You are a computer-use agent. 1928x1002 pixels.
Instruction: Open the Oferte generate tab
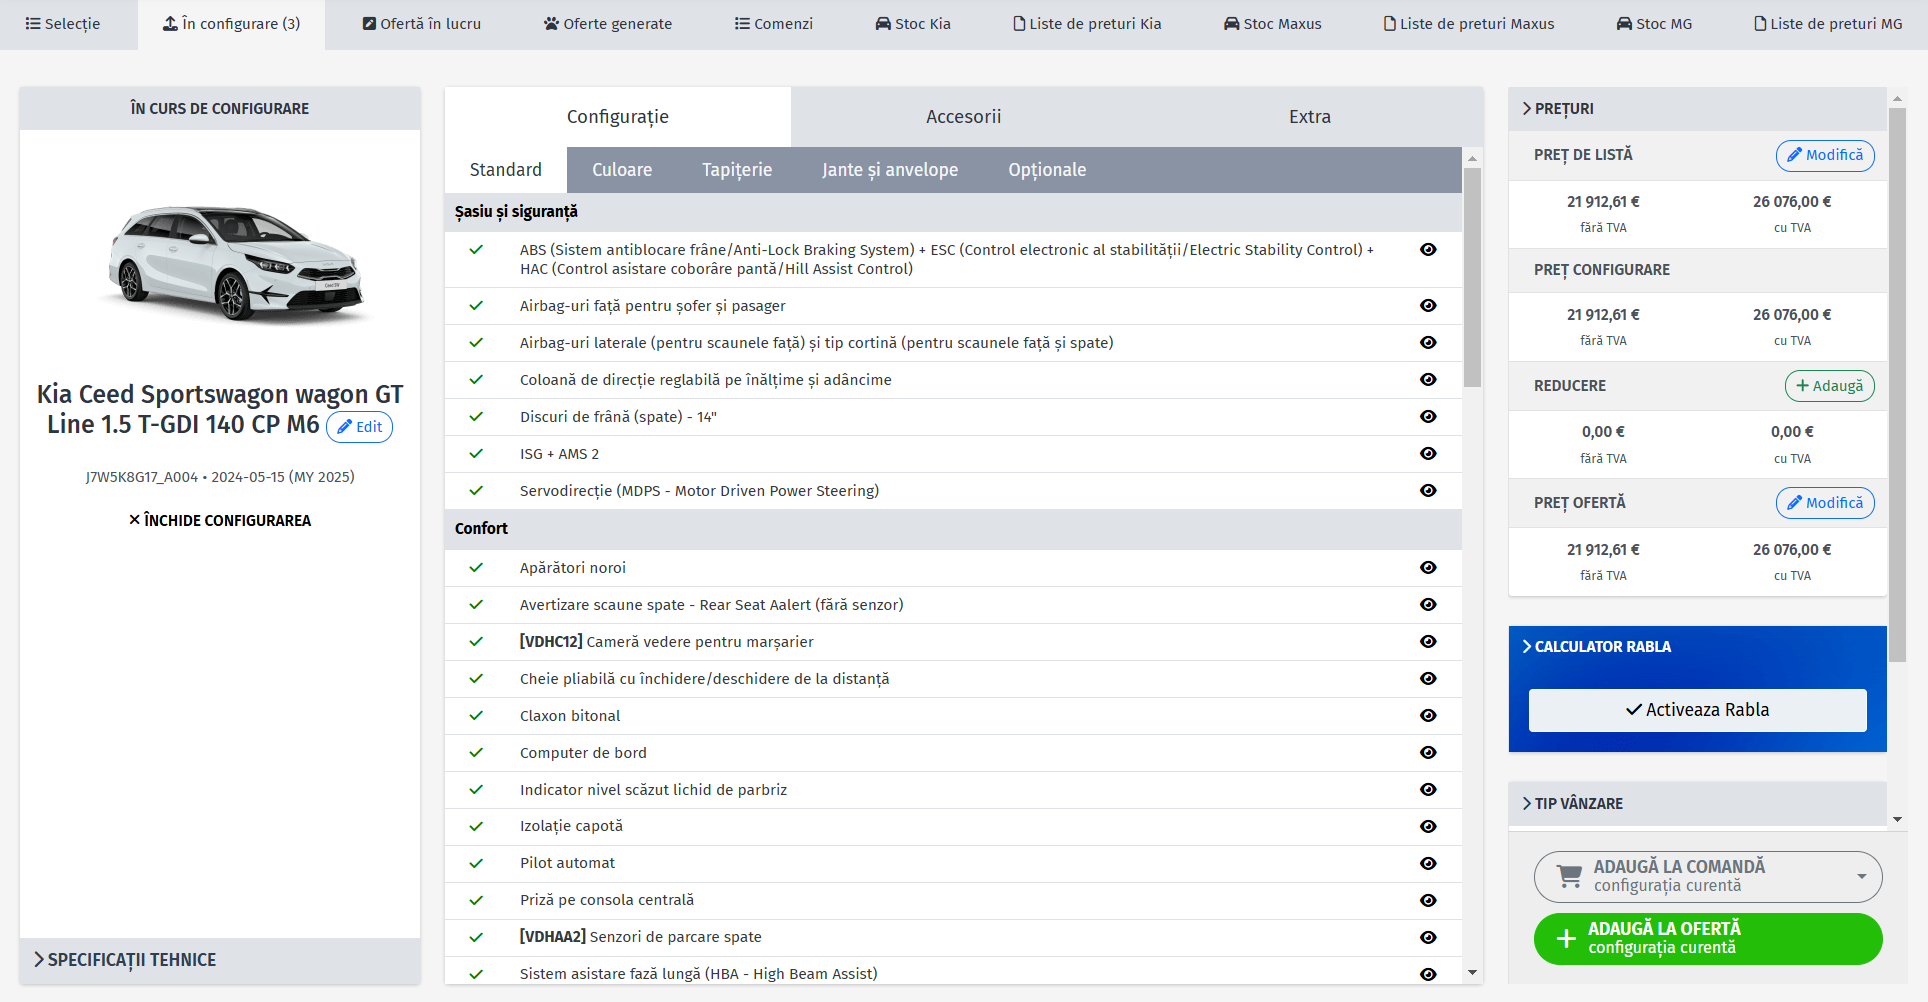tap(608, 24)
